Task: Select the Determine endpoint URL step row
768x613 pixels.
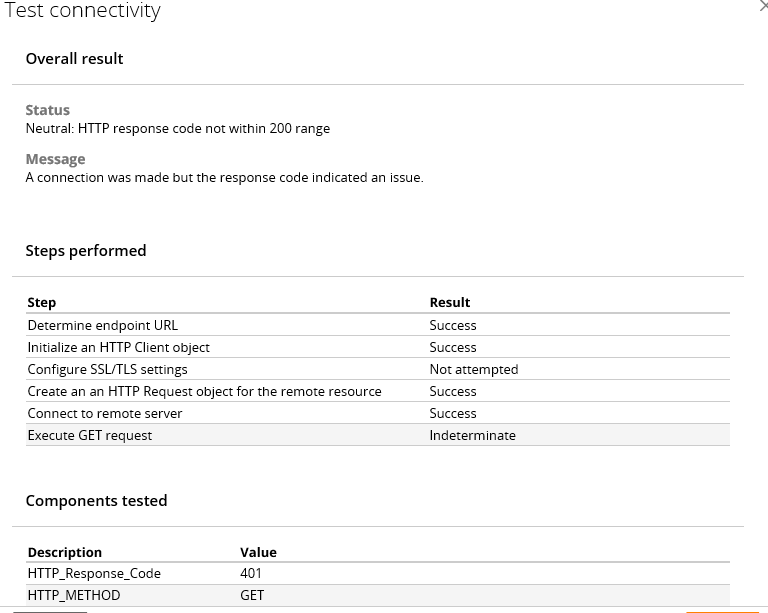Action: (x=378, y=325)
